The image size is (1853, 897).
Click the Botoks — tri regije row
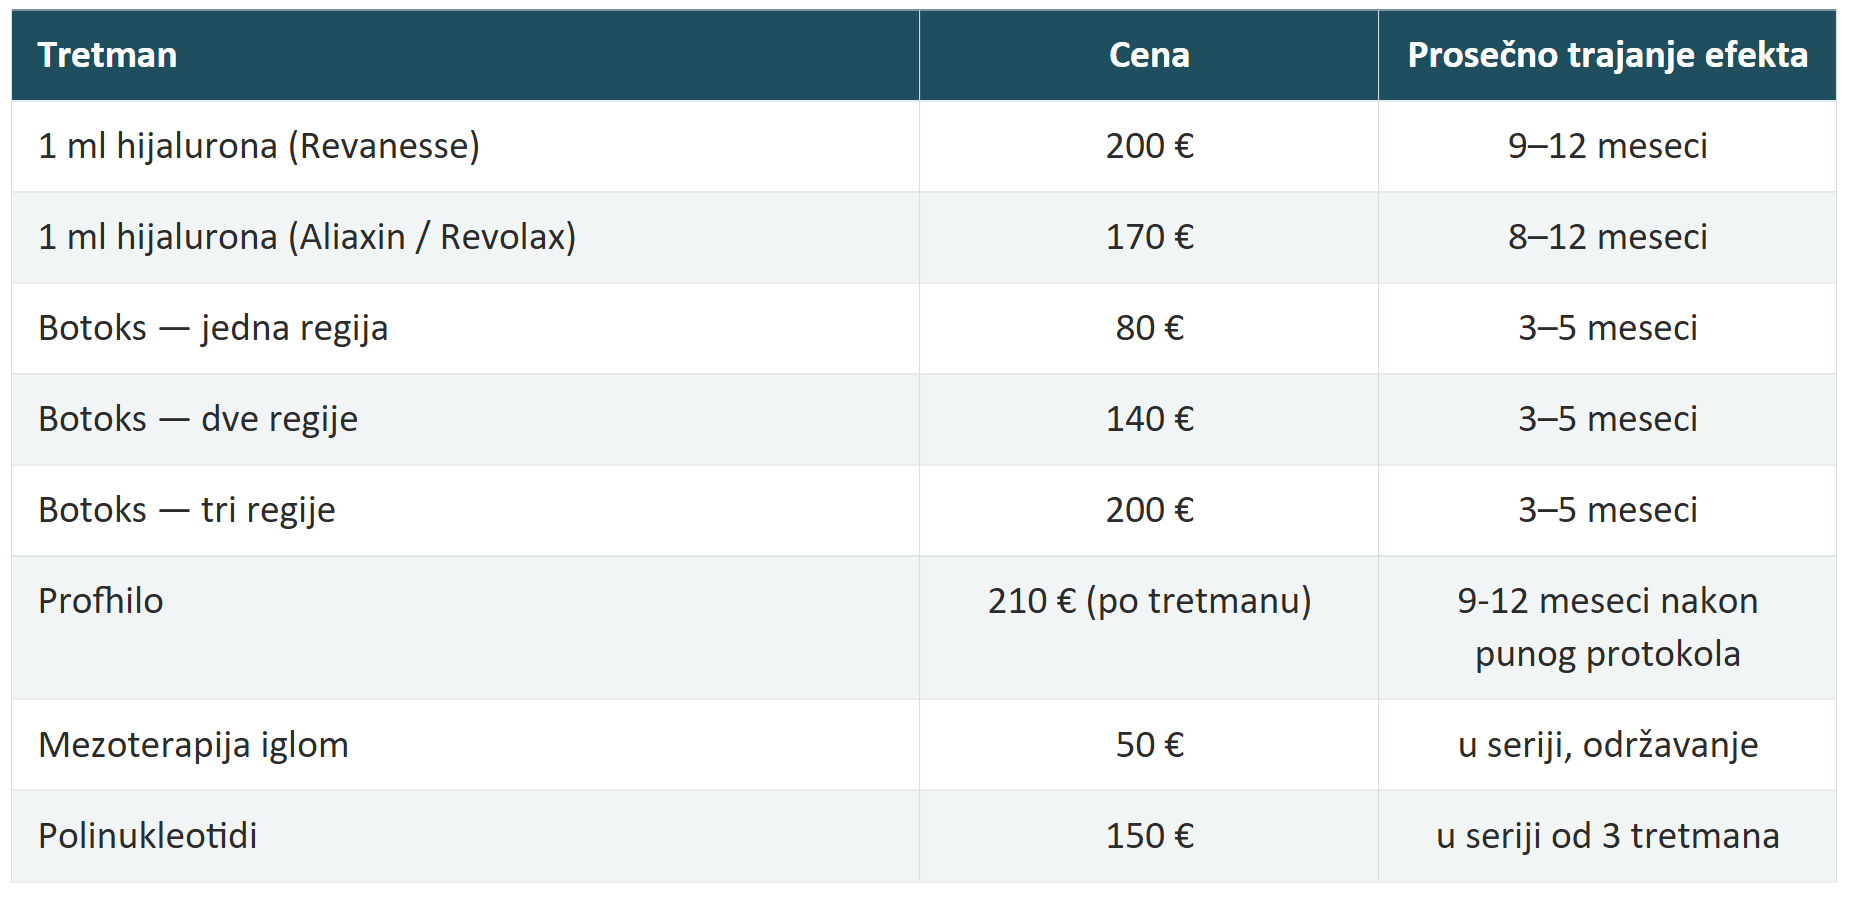[924, 510]
